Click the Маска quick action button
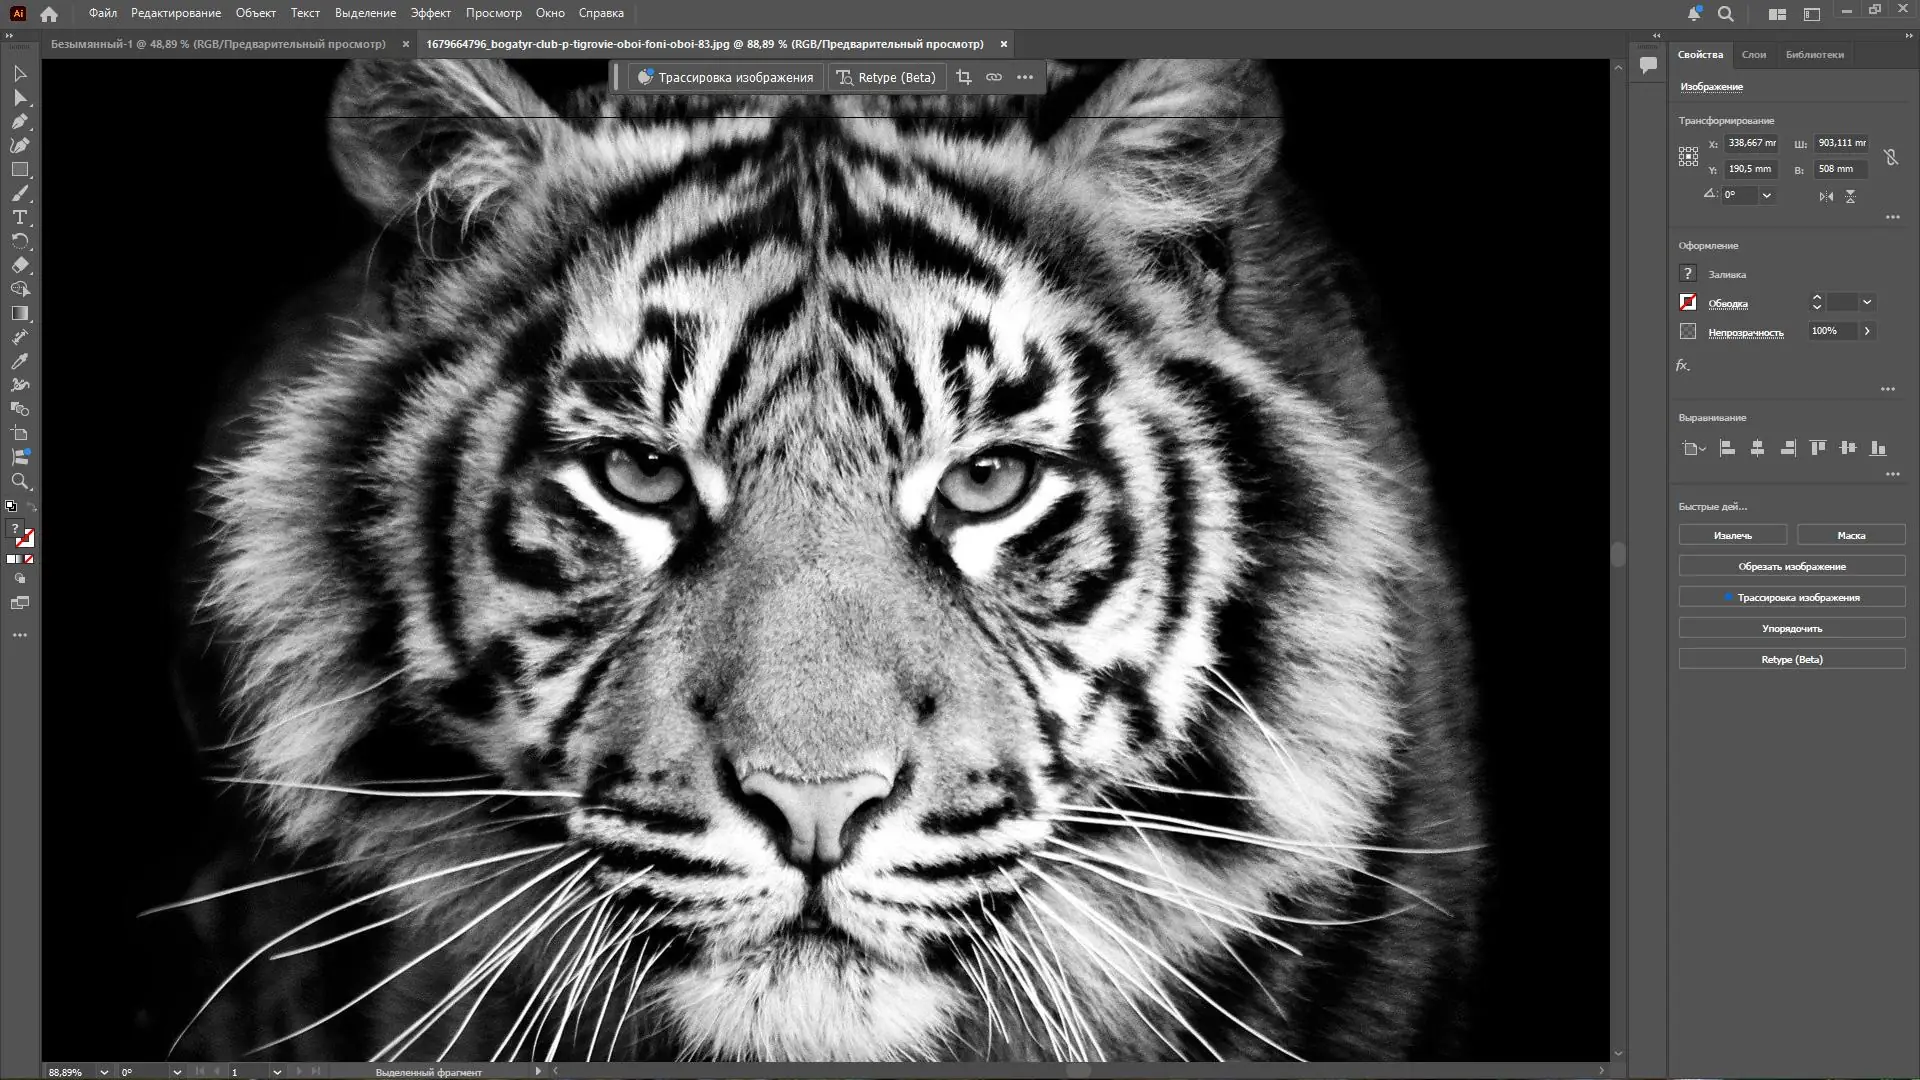Image resolution: width=1920 pixels, height=1080 pixels. point(1850,535)
